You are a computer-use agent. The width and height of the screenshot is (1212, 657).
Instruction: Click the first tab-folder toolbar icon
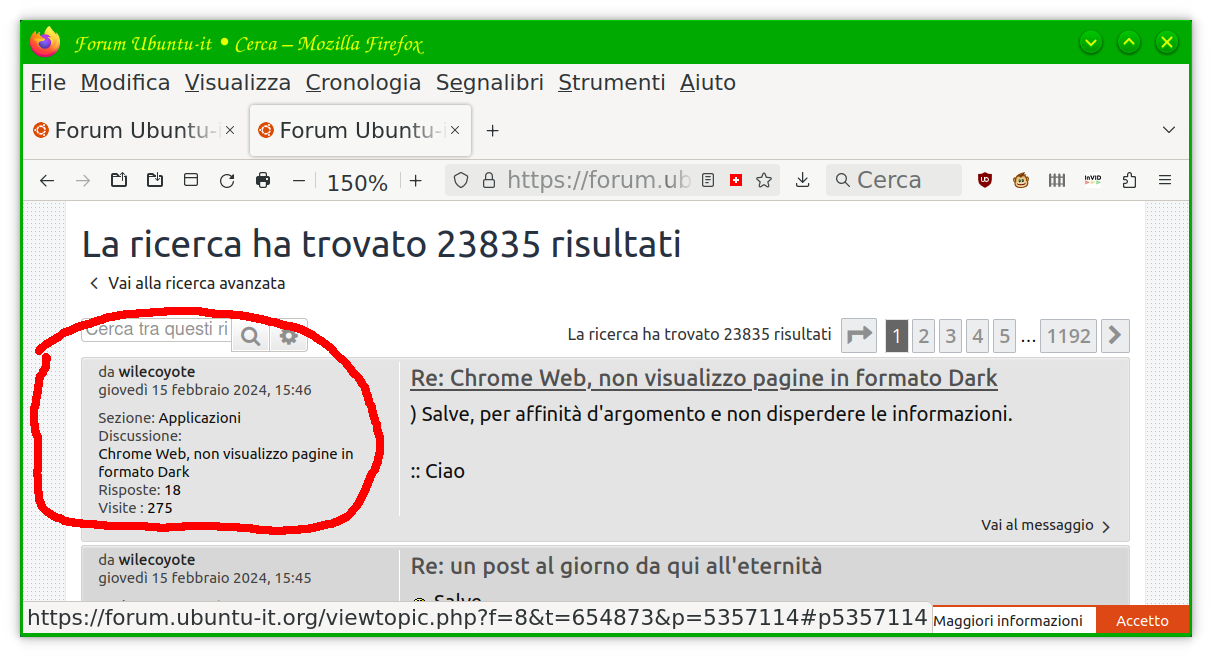pos(119,181)
